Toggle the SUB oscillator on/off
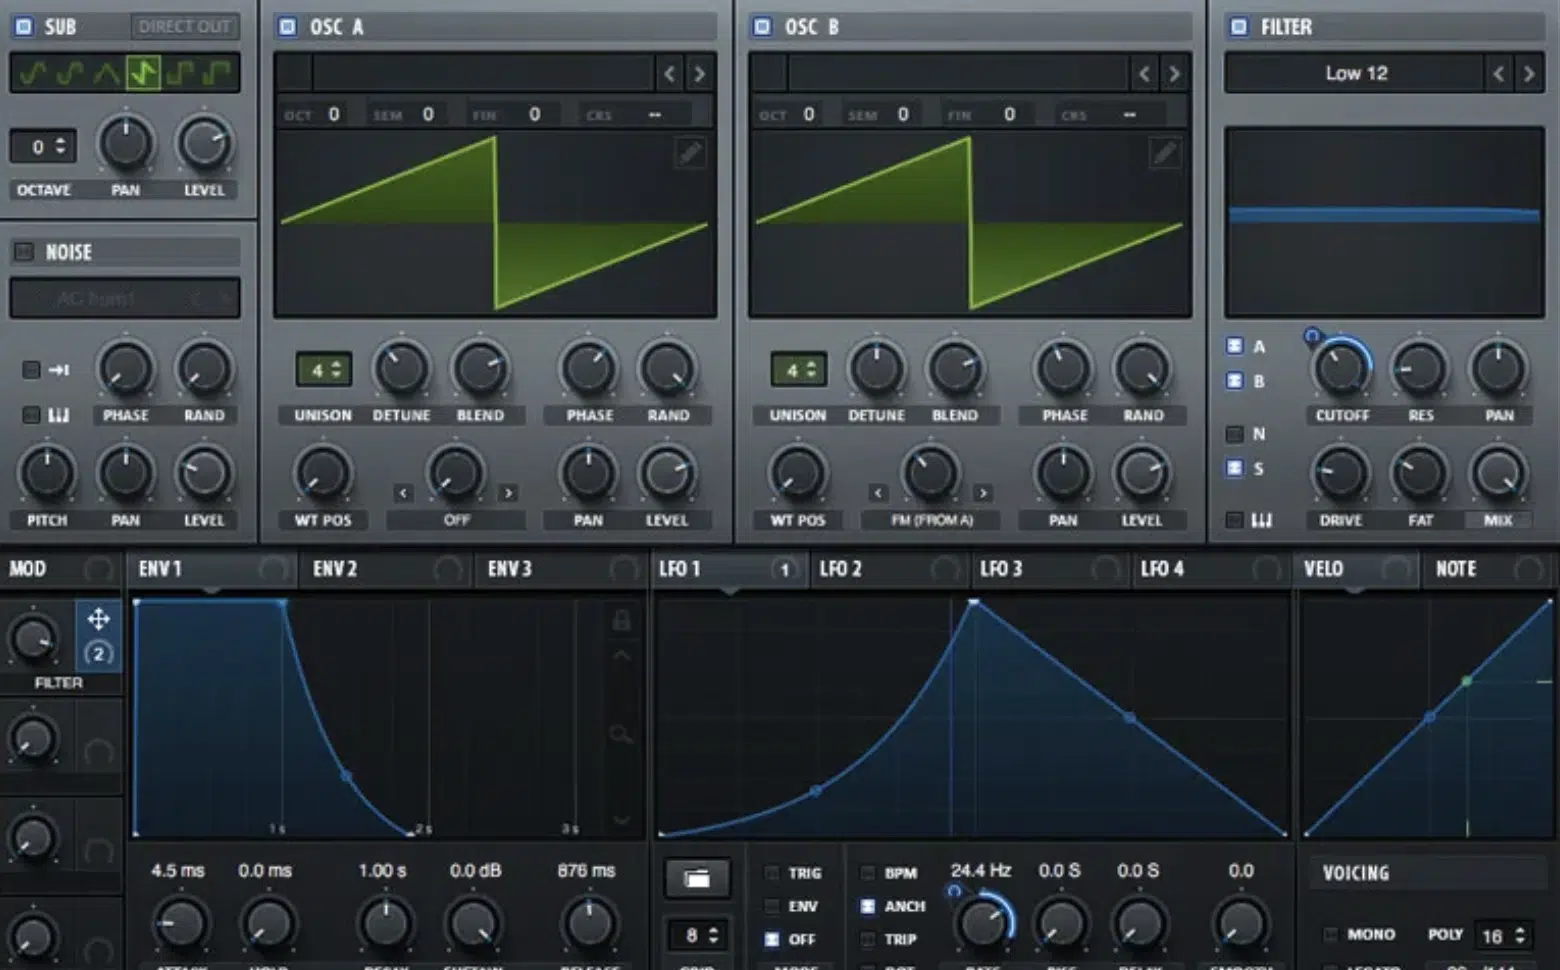This screenshot has width=1560, height=970. point(24,27)
